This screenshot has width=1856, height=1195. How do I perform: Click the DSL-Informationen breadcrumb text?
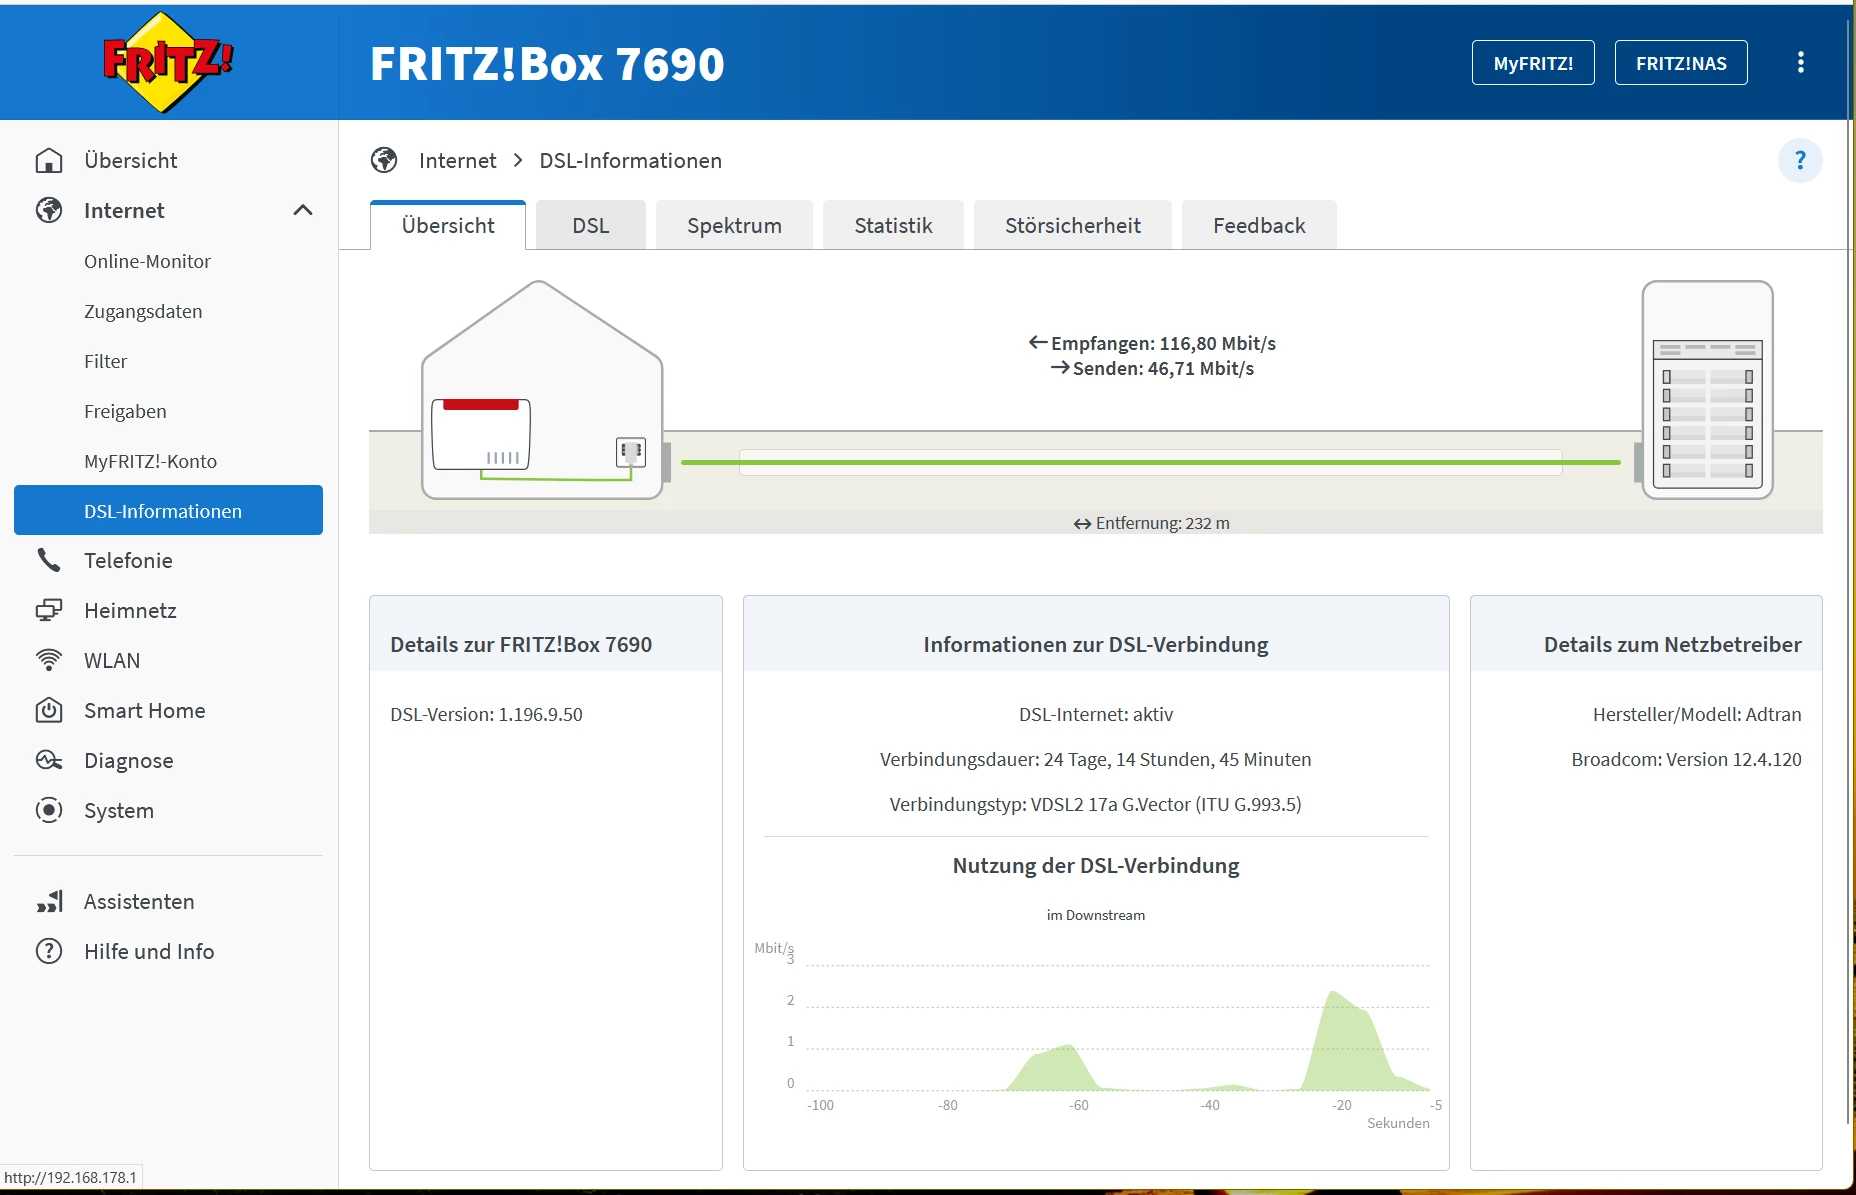click(630, 161)
